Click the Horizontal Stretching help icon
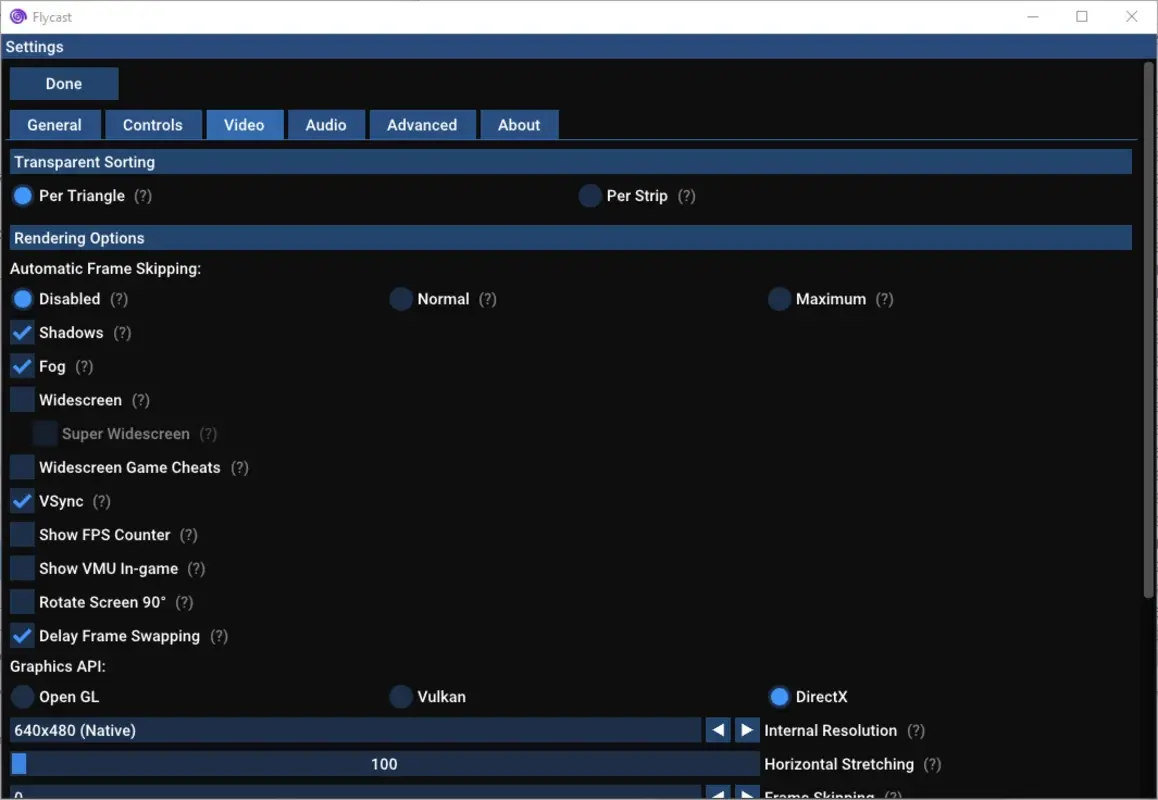The width and height of the screenshot is (1158, 800). tap(933, 764)
